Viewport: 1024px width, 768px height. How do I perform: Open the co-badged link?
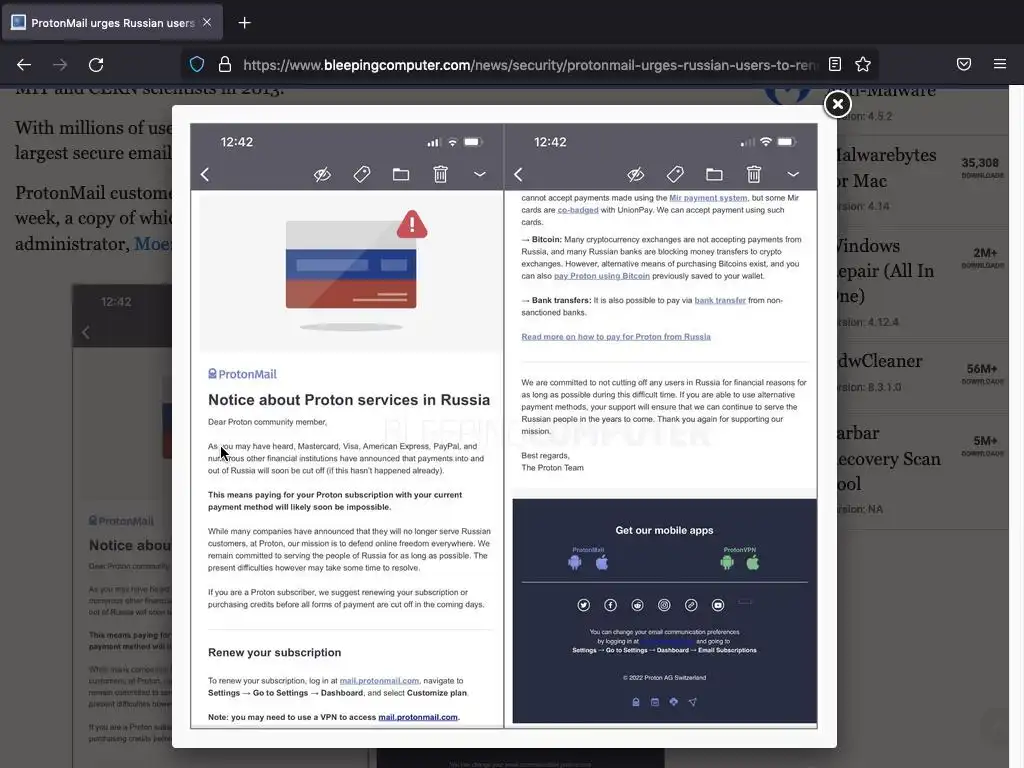click(578, 210)
